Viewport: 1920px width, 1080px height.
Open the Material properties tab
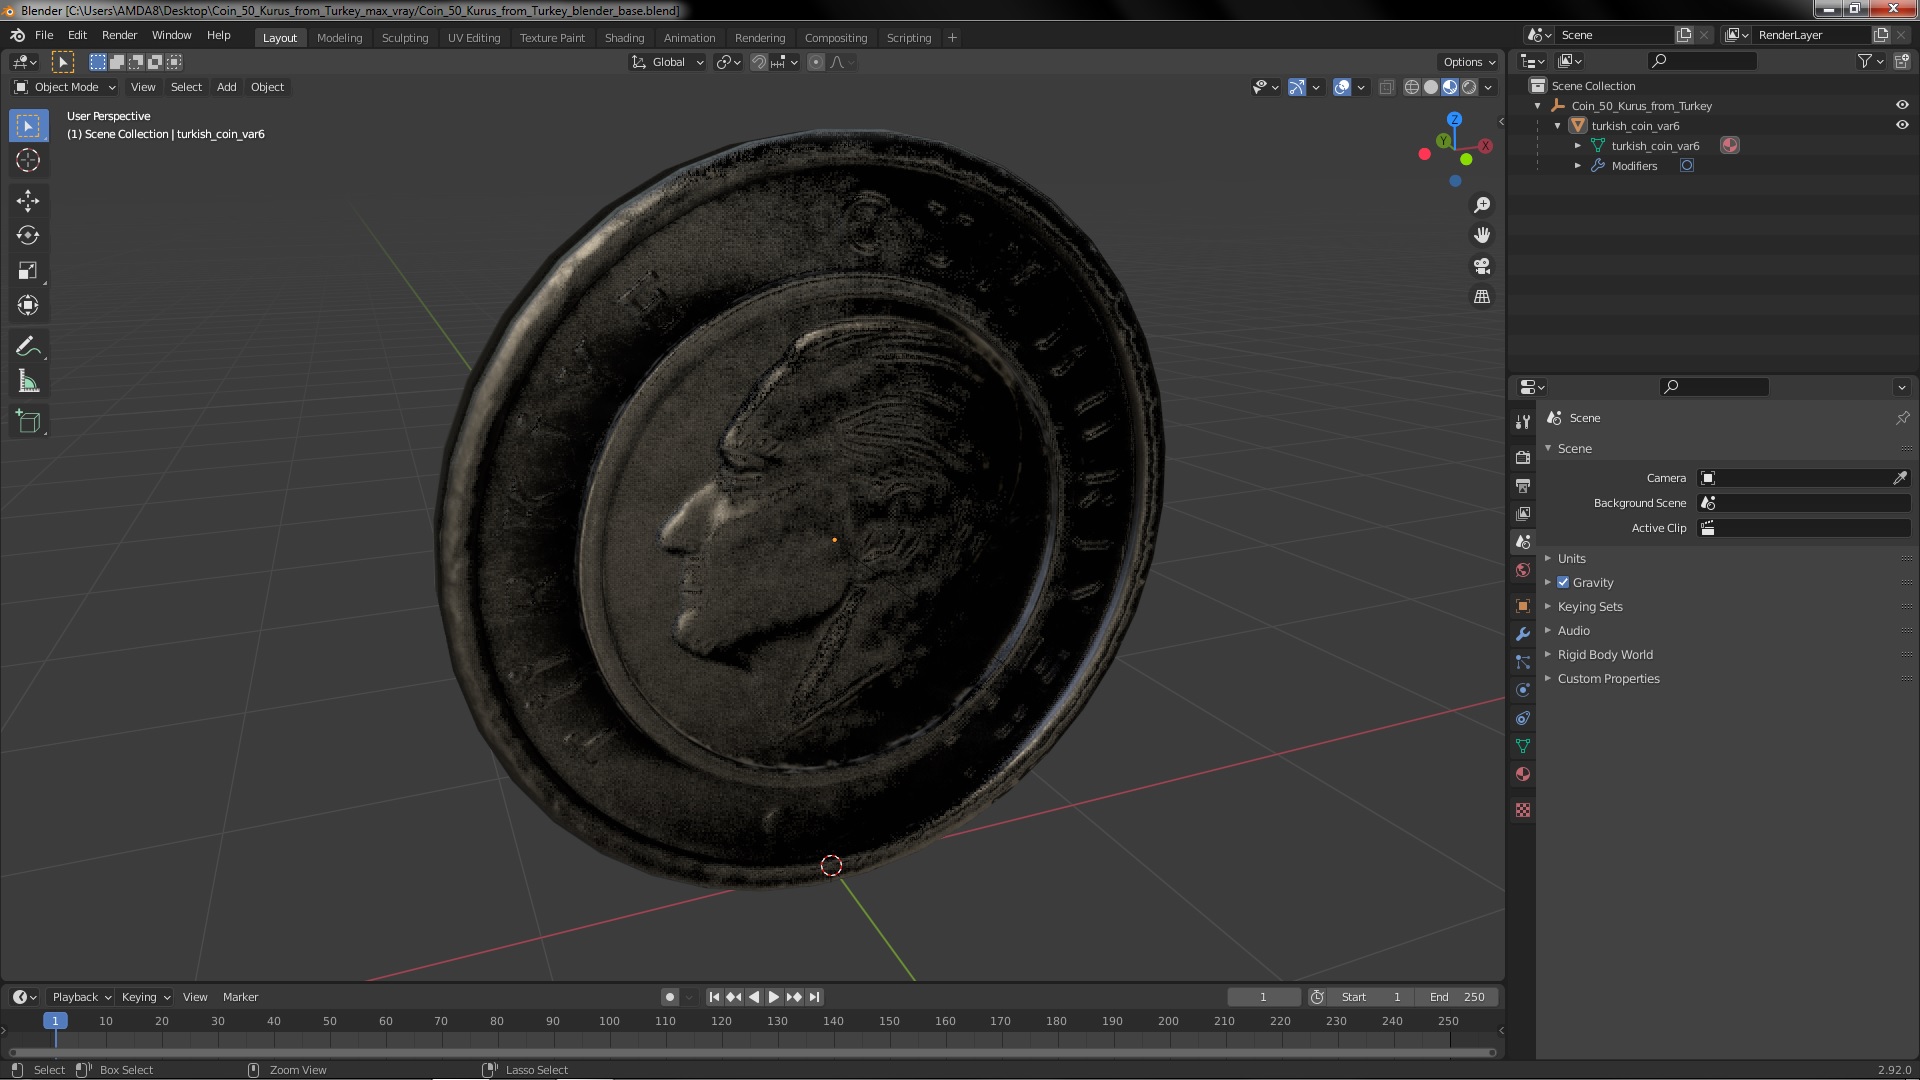pyautogui.click(x=1523, y=774)
